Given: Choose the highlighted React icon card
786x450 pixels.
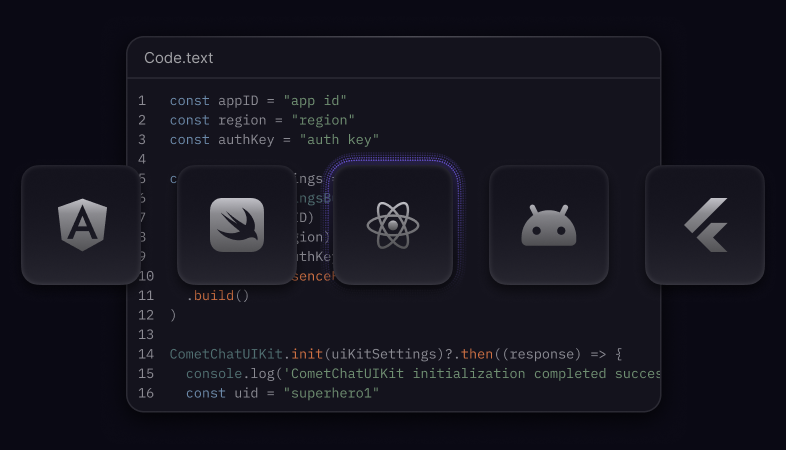Looking at the screenshot, I should (393, 225).
